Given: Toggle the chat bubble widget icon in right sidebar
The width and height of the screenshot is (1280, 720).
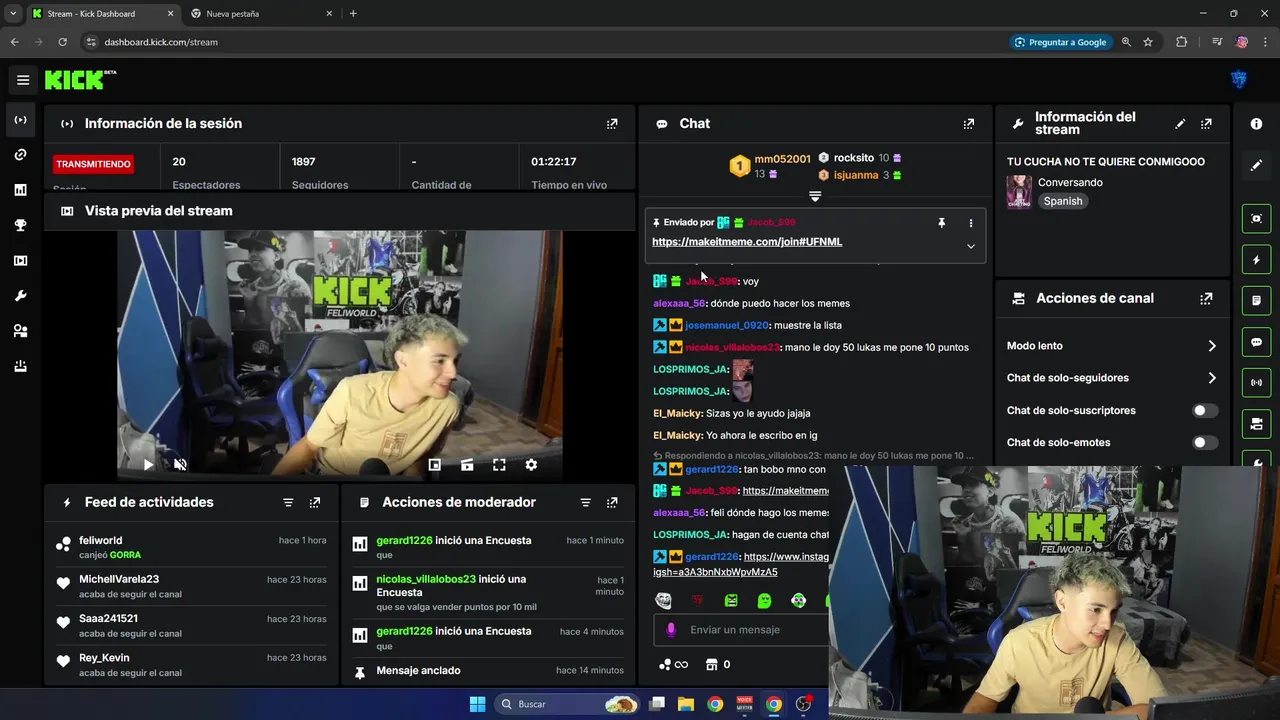Looking at the screenshot, I should click(1256, 342).
